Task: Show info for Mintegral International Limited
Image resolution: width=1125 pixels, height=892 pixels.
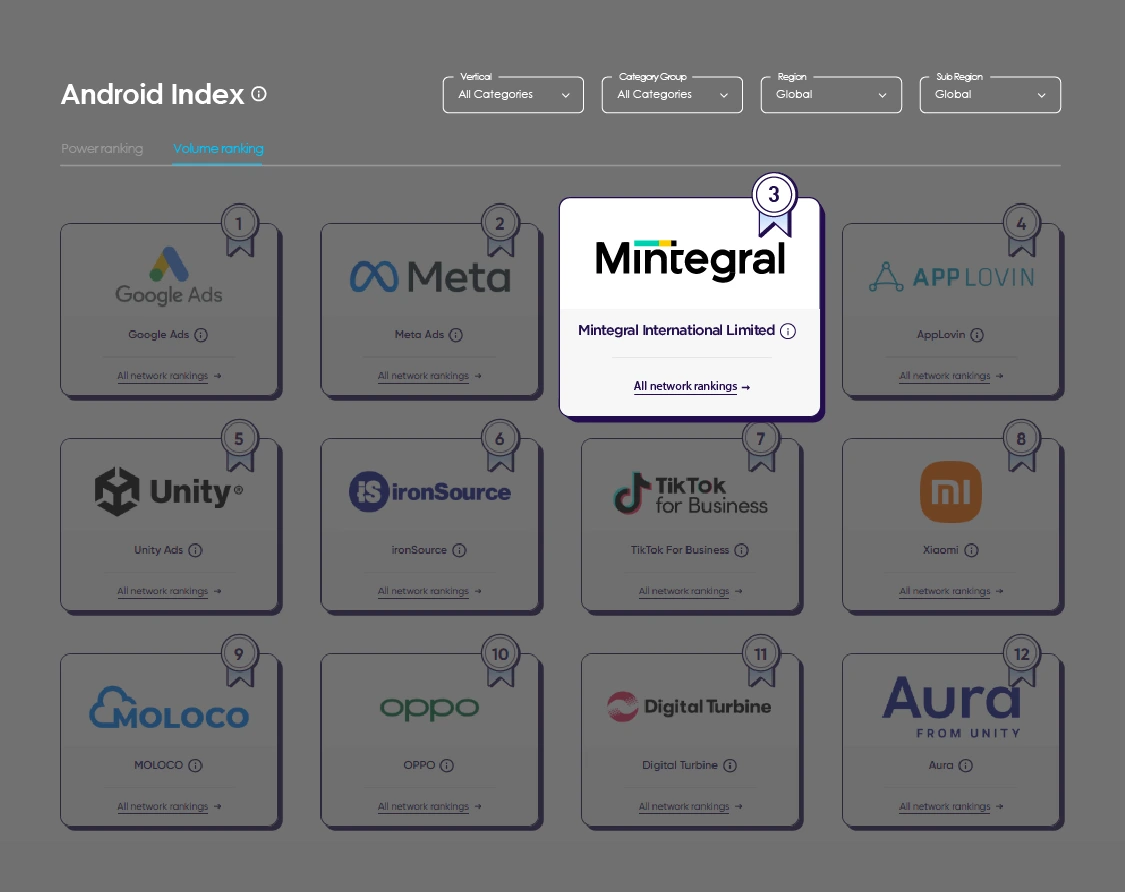Action: [788, 331]
